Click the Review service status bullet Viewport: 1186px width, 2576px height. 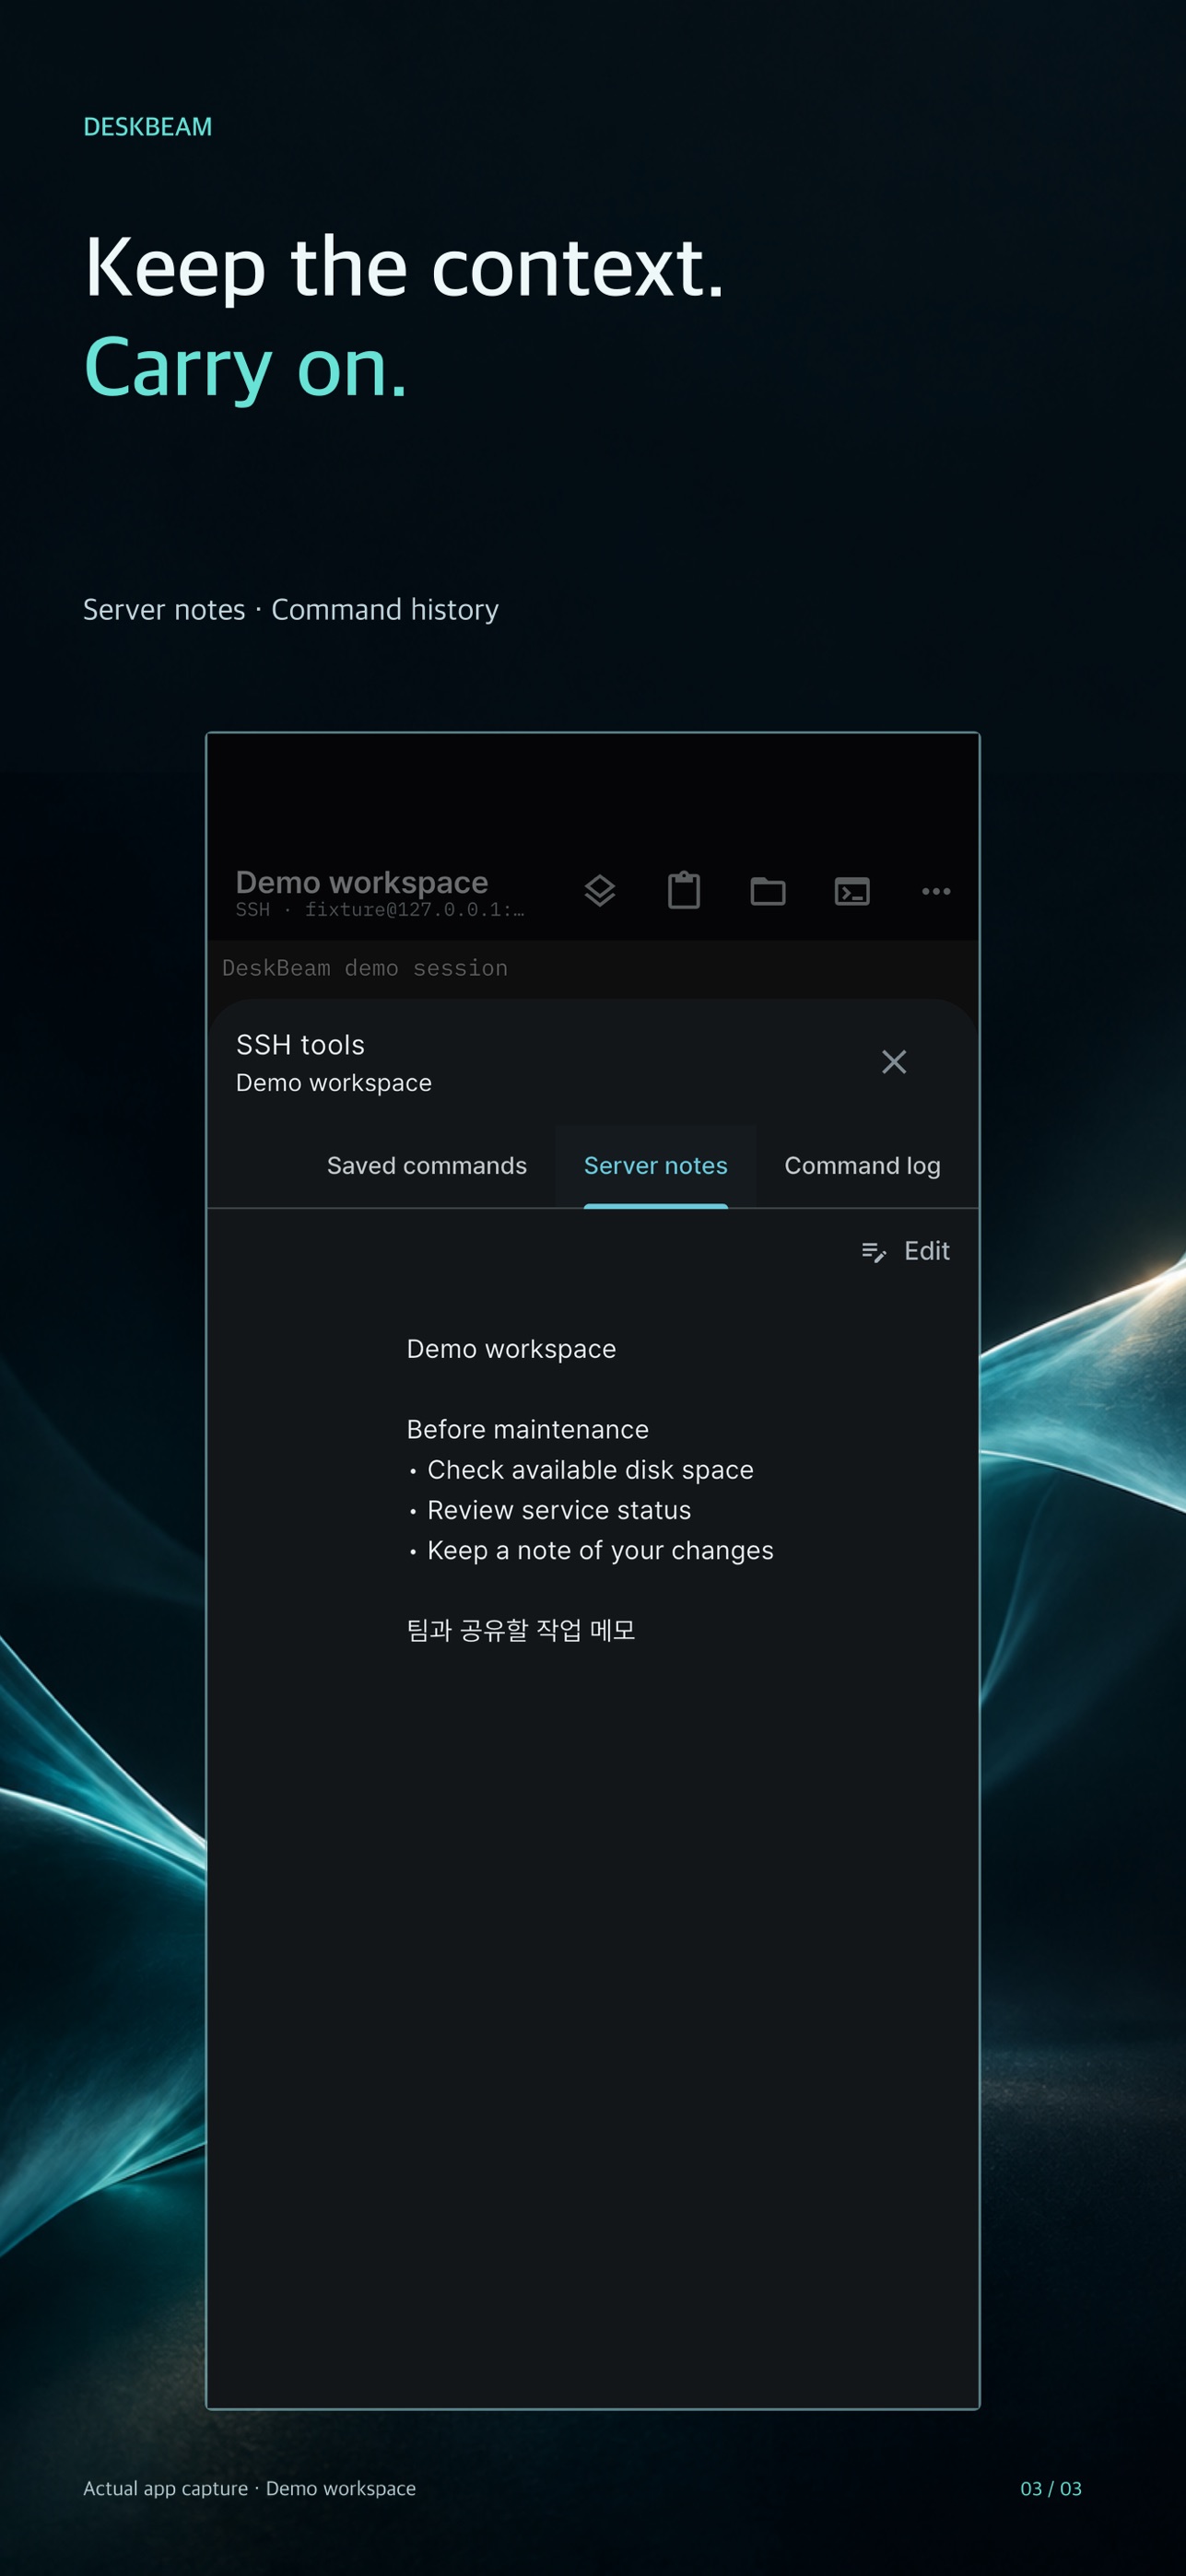click(x=550, y=1510)
